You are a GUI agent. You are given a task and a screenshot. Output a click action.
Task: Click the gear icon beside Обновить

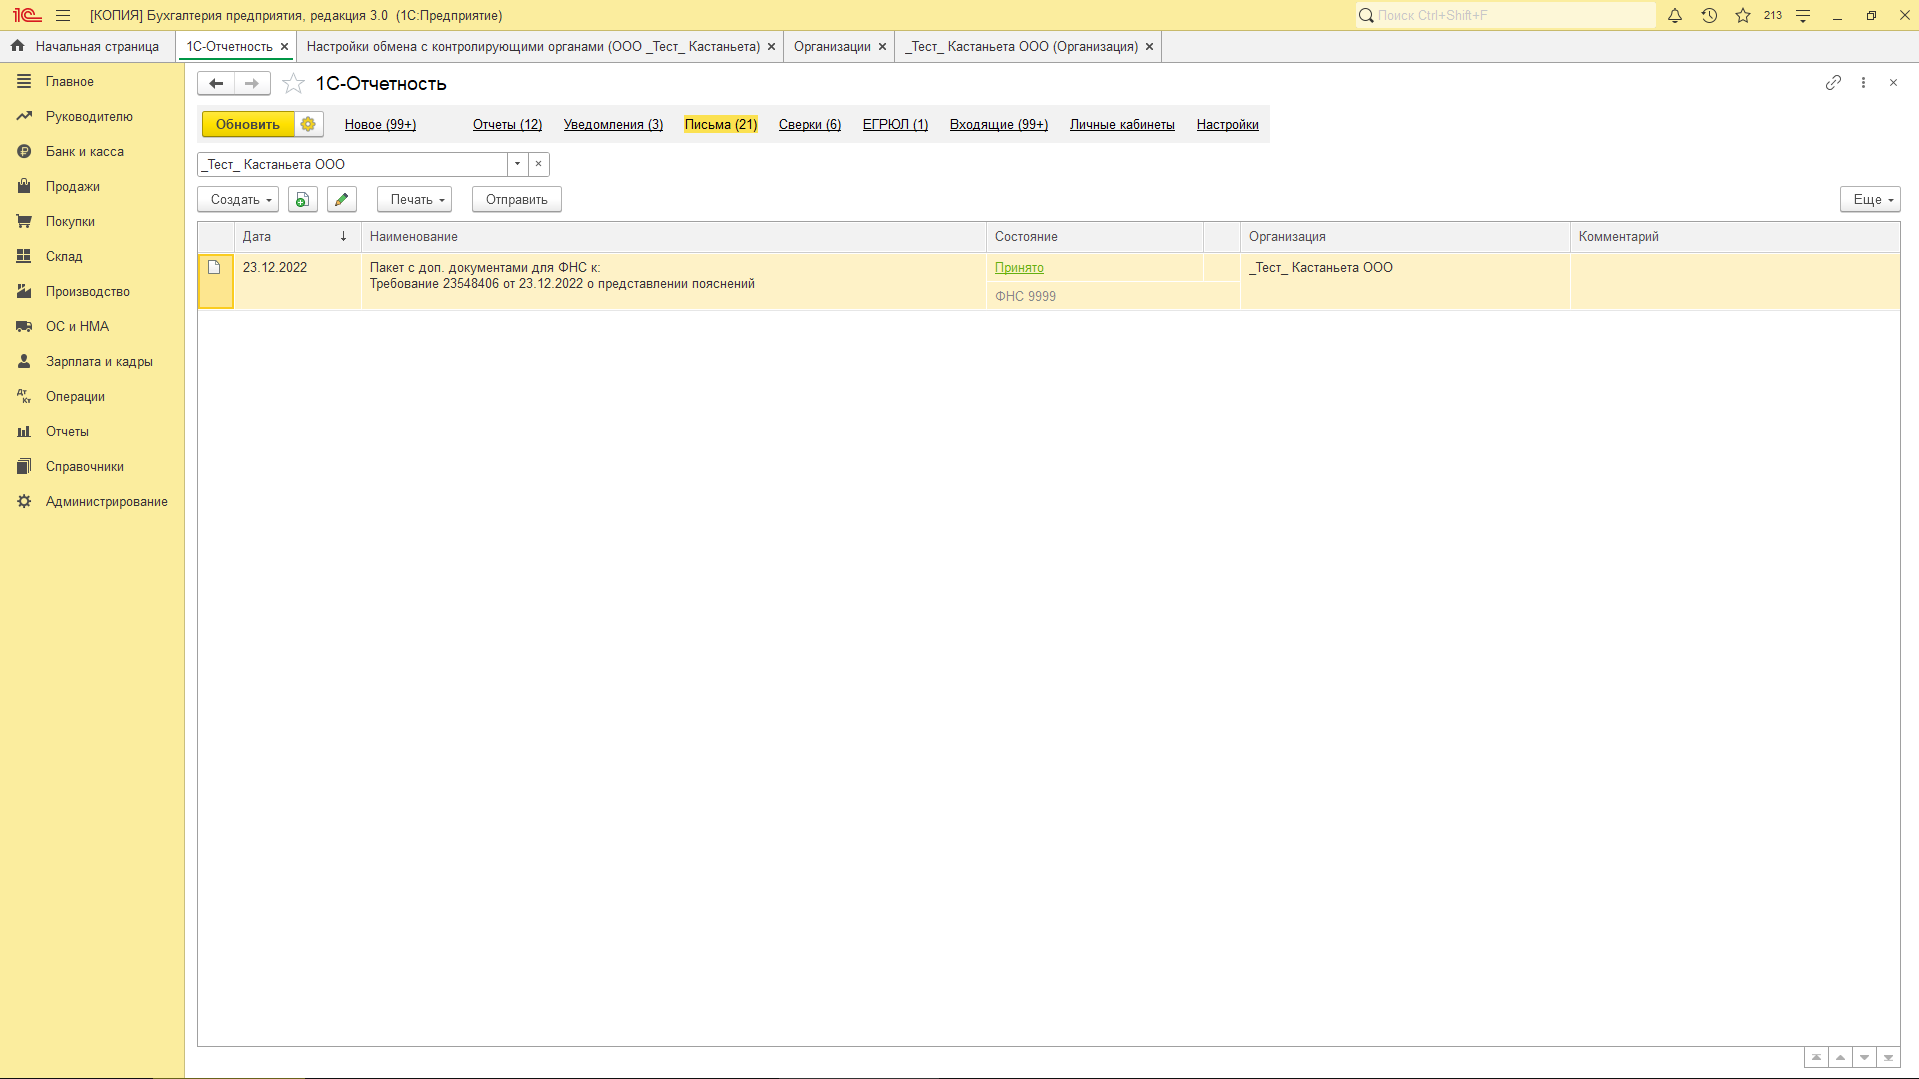308,124
